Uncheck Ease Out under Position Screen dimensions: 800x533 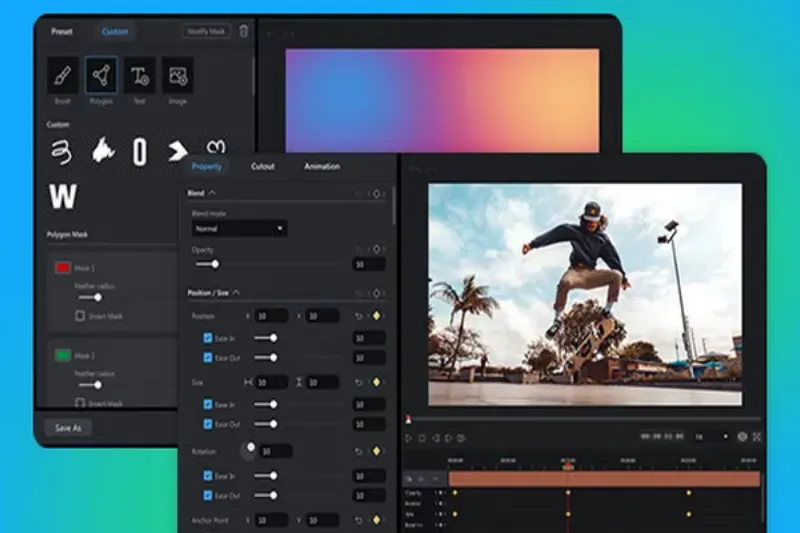tap(208, 358)
